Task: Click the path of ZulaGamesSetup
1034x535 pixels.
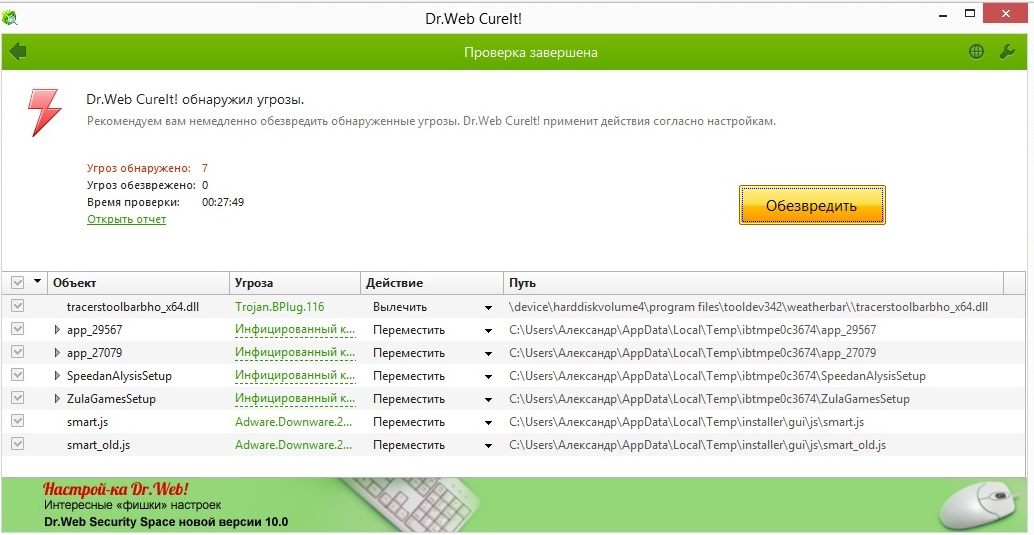Action: pos(710,399)
